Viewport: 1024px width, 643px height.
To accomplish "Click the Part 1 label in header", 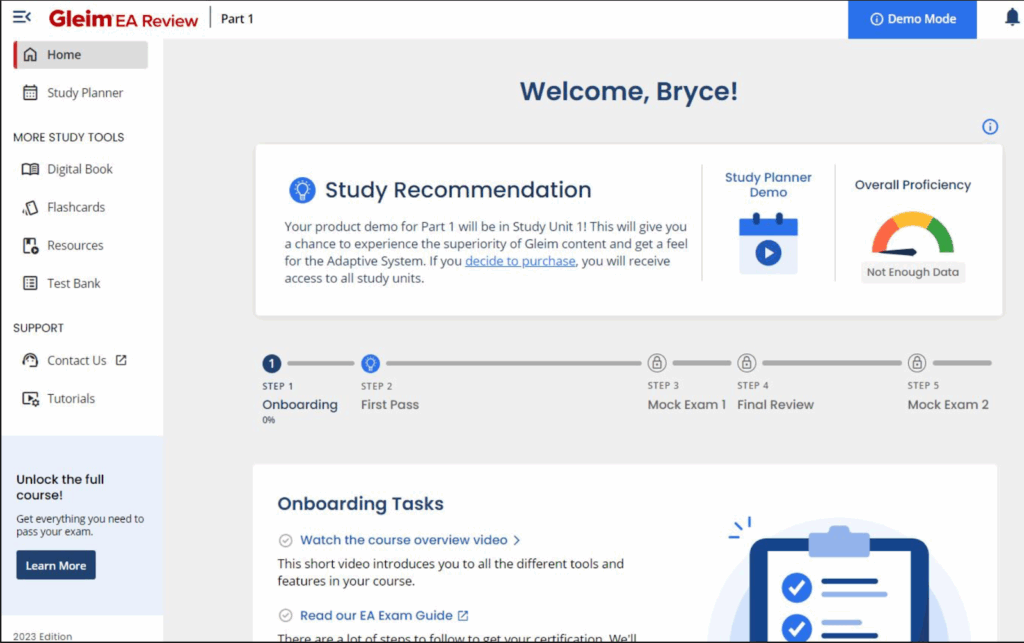I will (x=237, y=19).
